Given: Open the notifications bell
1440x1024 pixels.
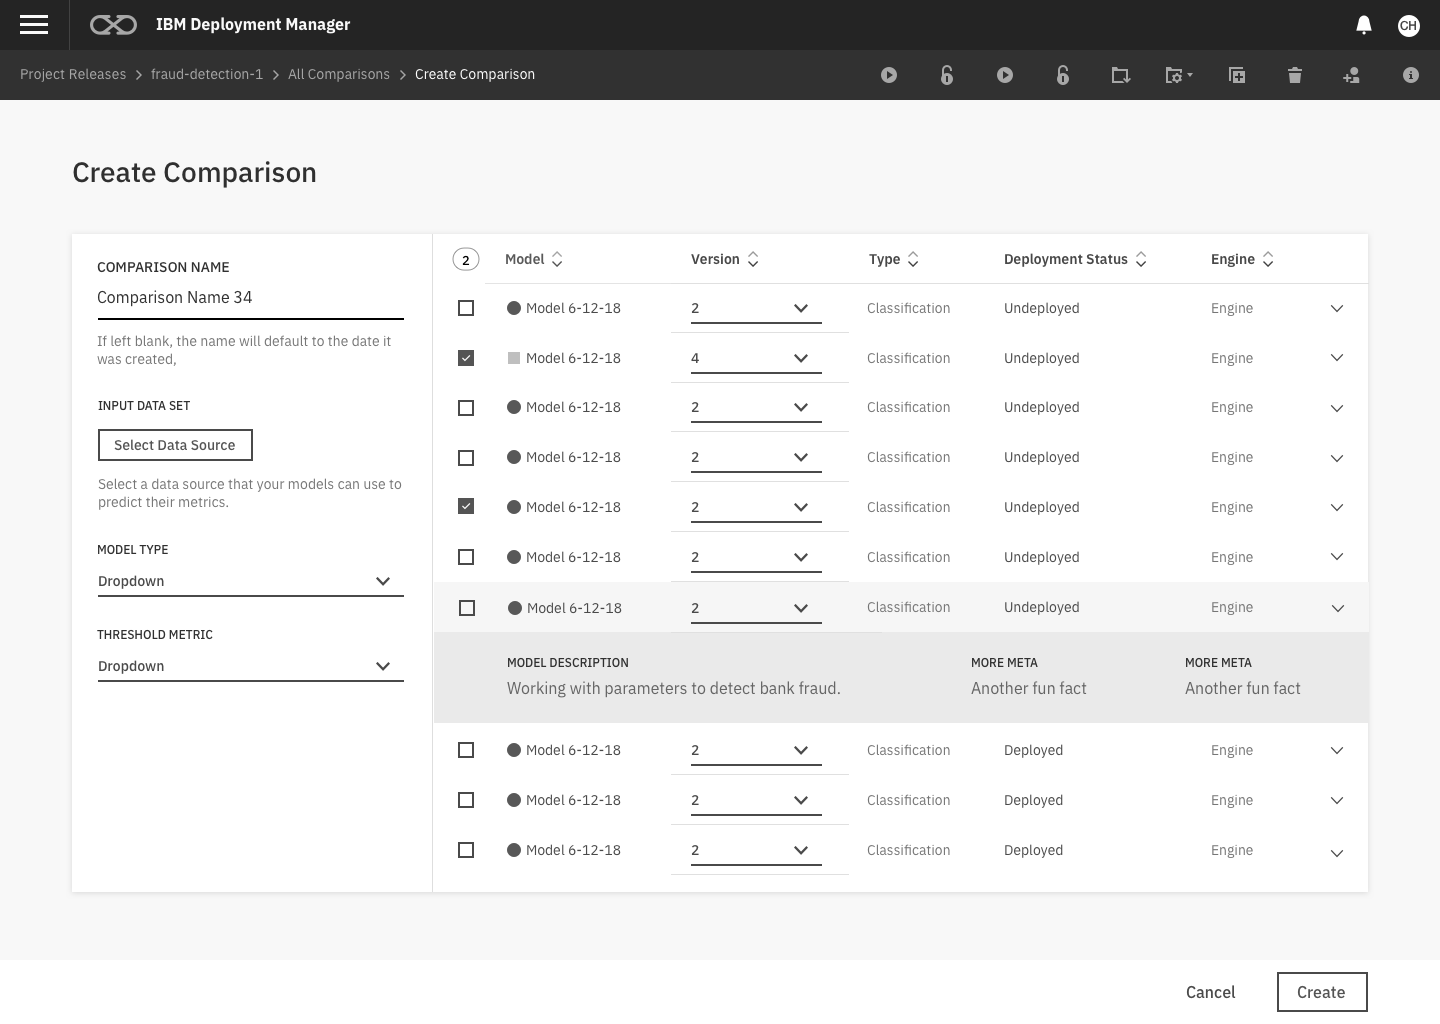Looking at the screenshot, I should click(1363, 25).
